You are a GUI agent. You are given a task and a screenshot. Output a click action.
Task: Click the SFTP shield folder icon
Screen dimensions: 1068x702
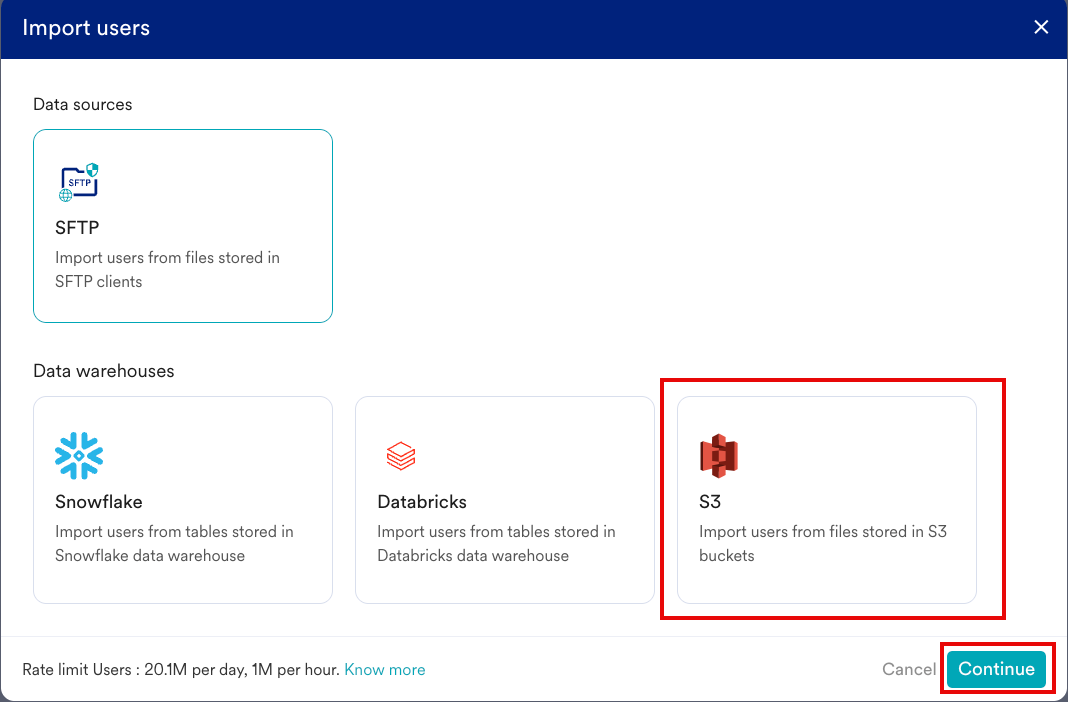(79, 182)
